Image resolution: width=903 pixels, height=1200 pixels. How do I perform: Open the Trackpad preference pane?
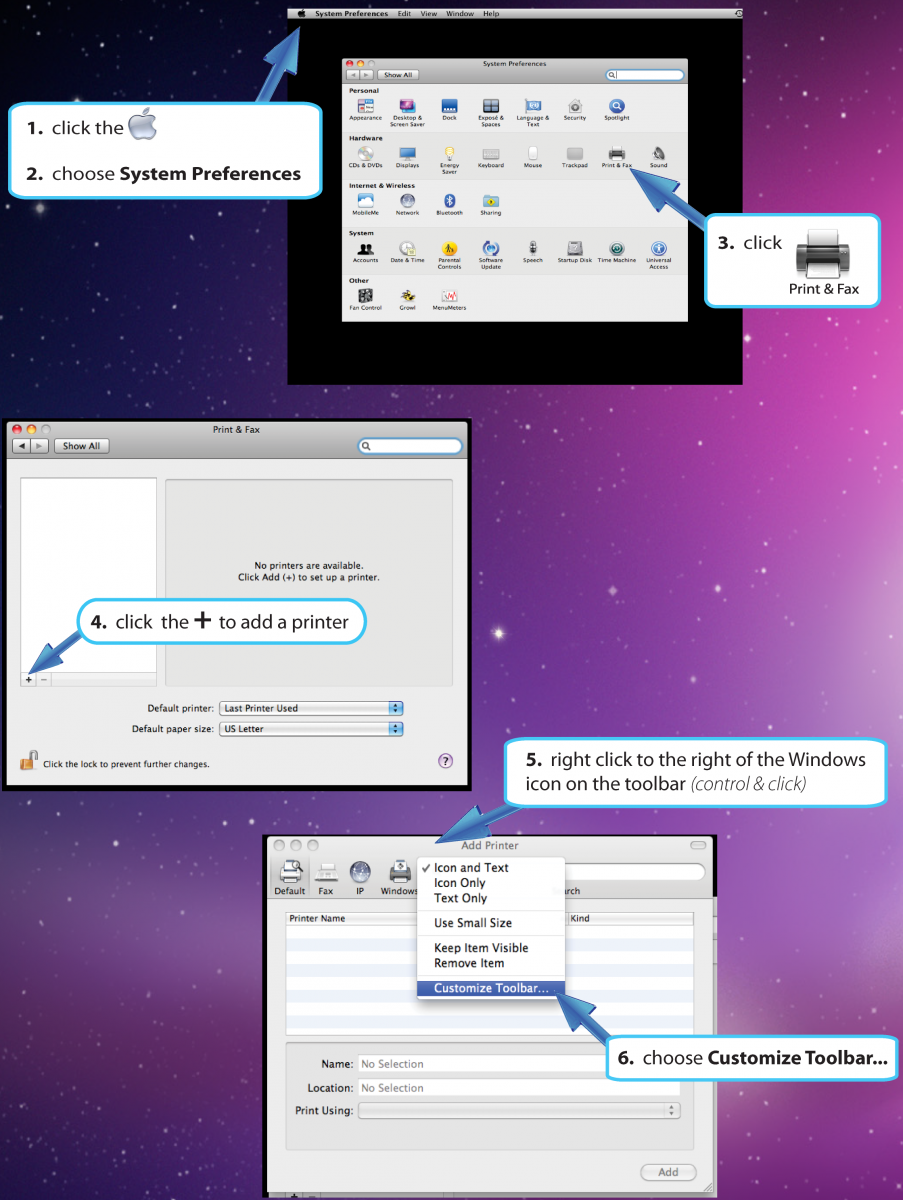[x=575, y=158]
